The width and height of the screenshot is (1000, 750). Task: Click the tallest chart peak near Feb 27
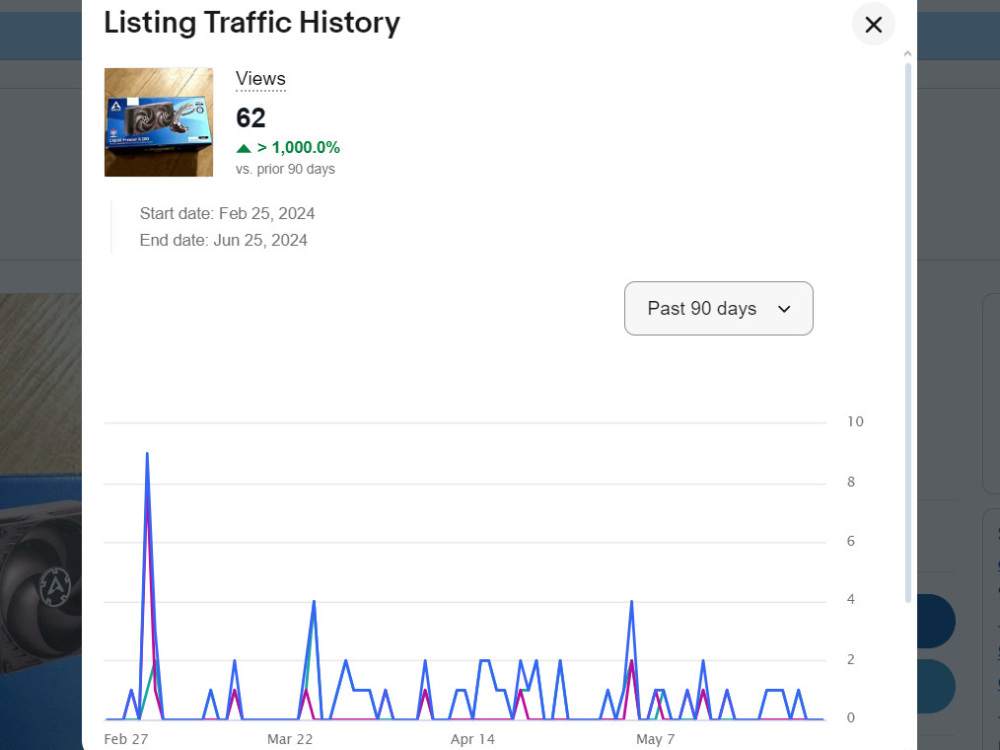coord(147,454)
